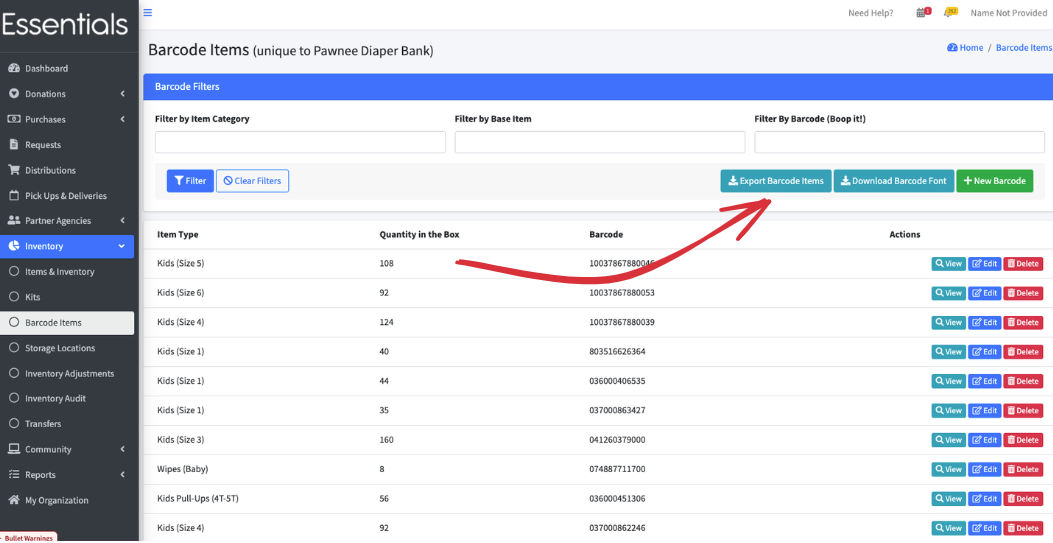Expand the Purchases submenu arrow

[122, 119]
